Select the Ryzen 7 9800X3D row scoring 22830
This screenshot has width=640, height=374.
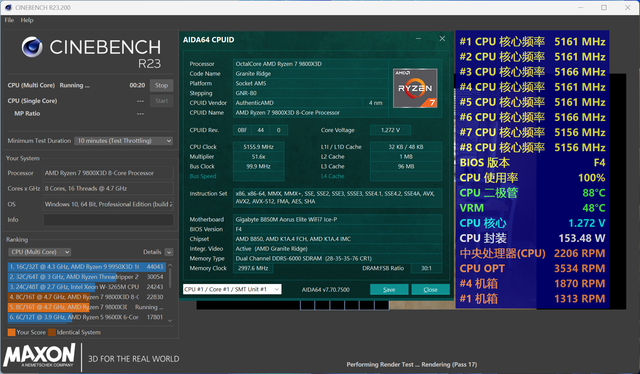87,297
